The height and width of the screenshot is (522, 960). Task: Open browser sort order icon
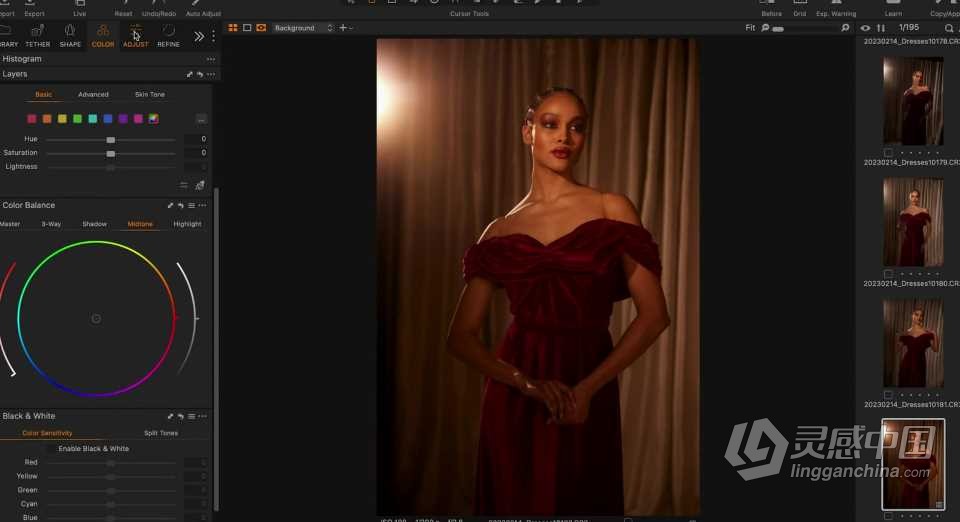880,28
